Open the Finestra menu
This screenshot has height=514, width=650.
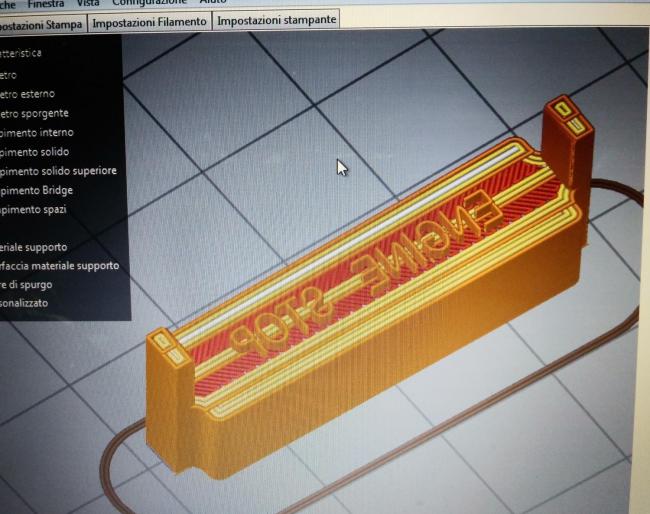point(46,4)
